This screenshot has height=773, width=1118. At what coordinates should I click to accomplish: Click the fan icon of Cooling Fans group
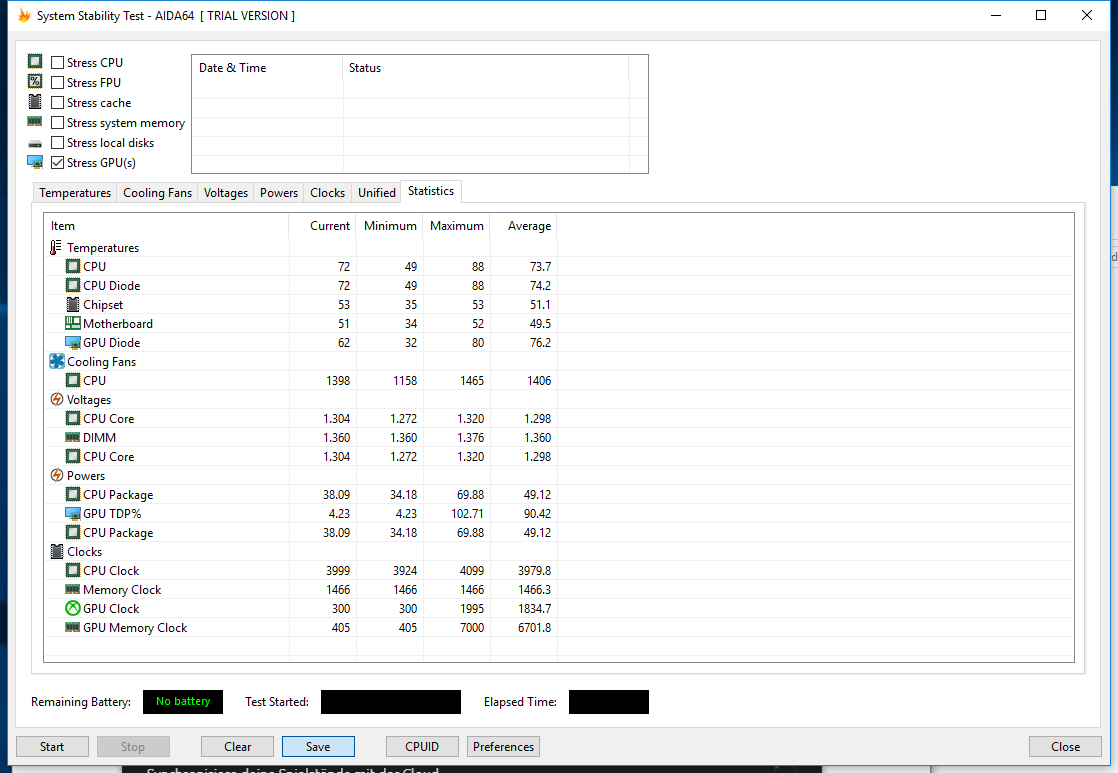pos(57,361)
